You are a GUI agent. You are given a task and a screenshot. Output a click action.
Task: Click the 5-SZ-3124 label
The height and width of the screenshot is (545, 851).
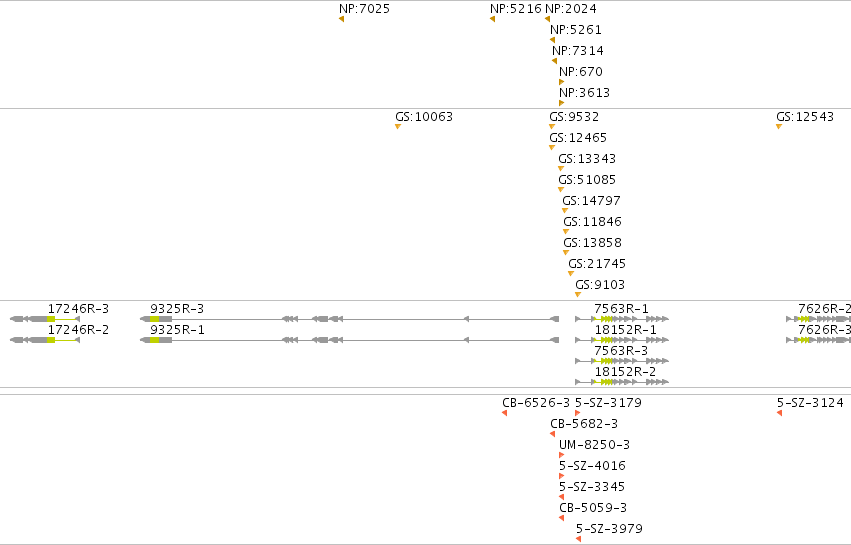tap(810, 403)
